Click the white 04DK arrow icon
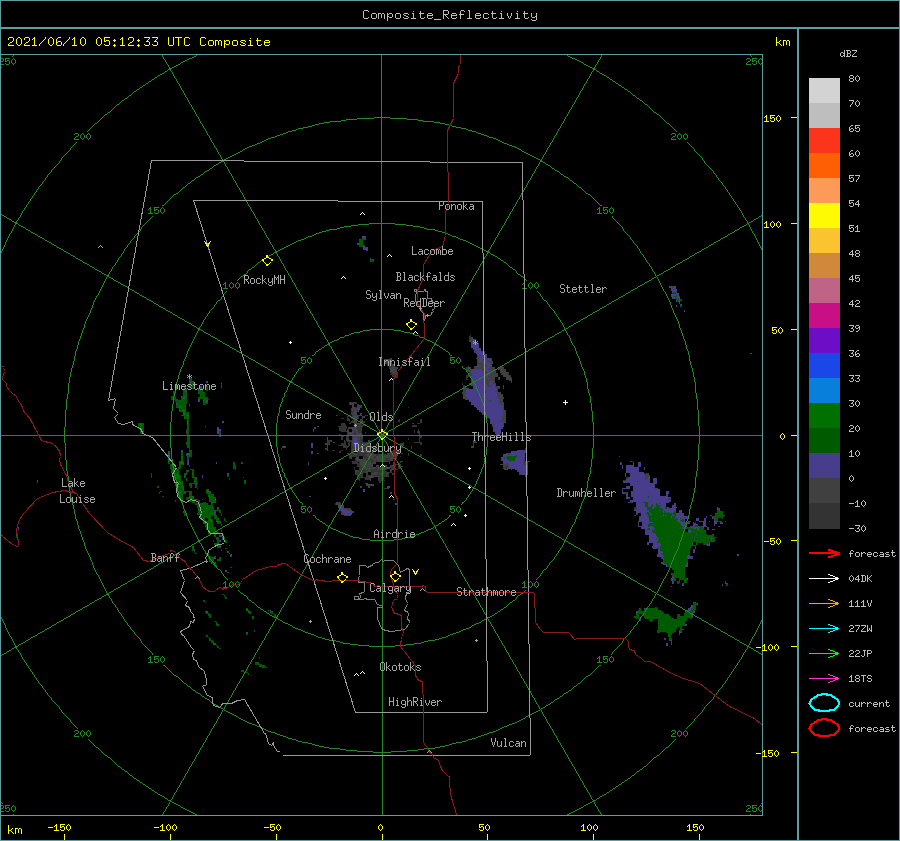The width and height of the screenshot is (900, 841). 824,579
